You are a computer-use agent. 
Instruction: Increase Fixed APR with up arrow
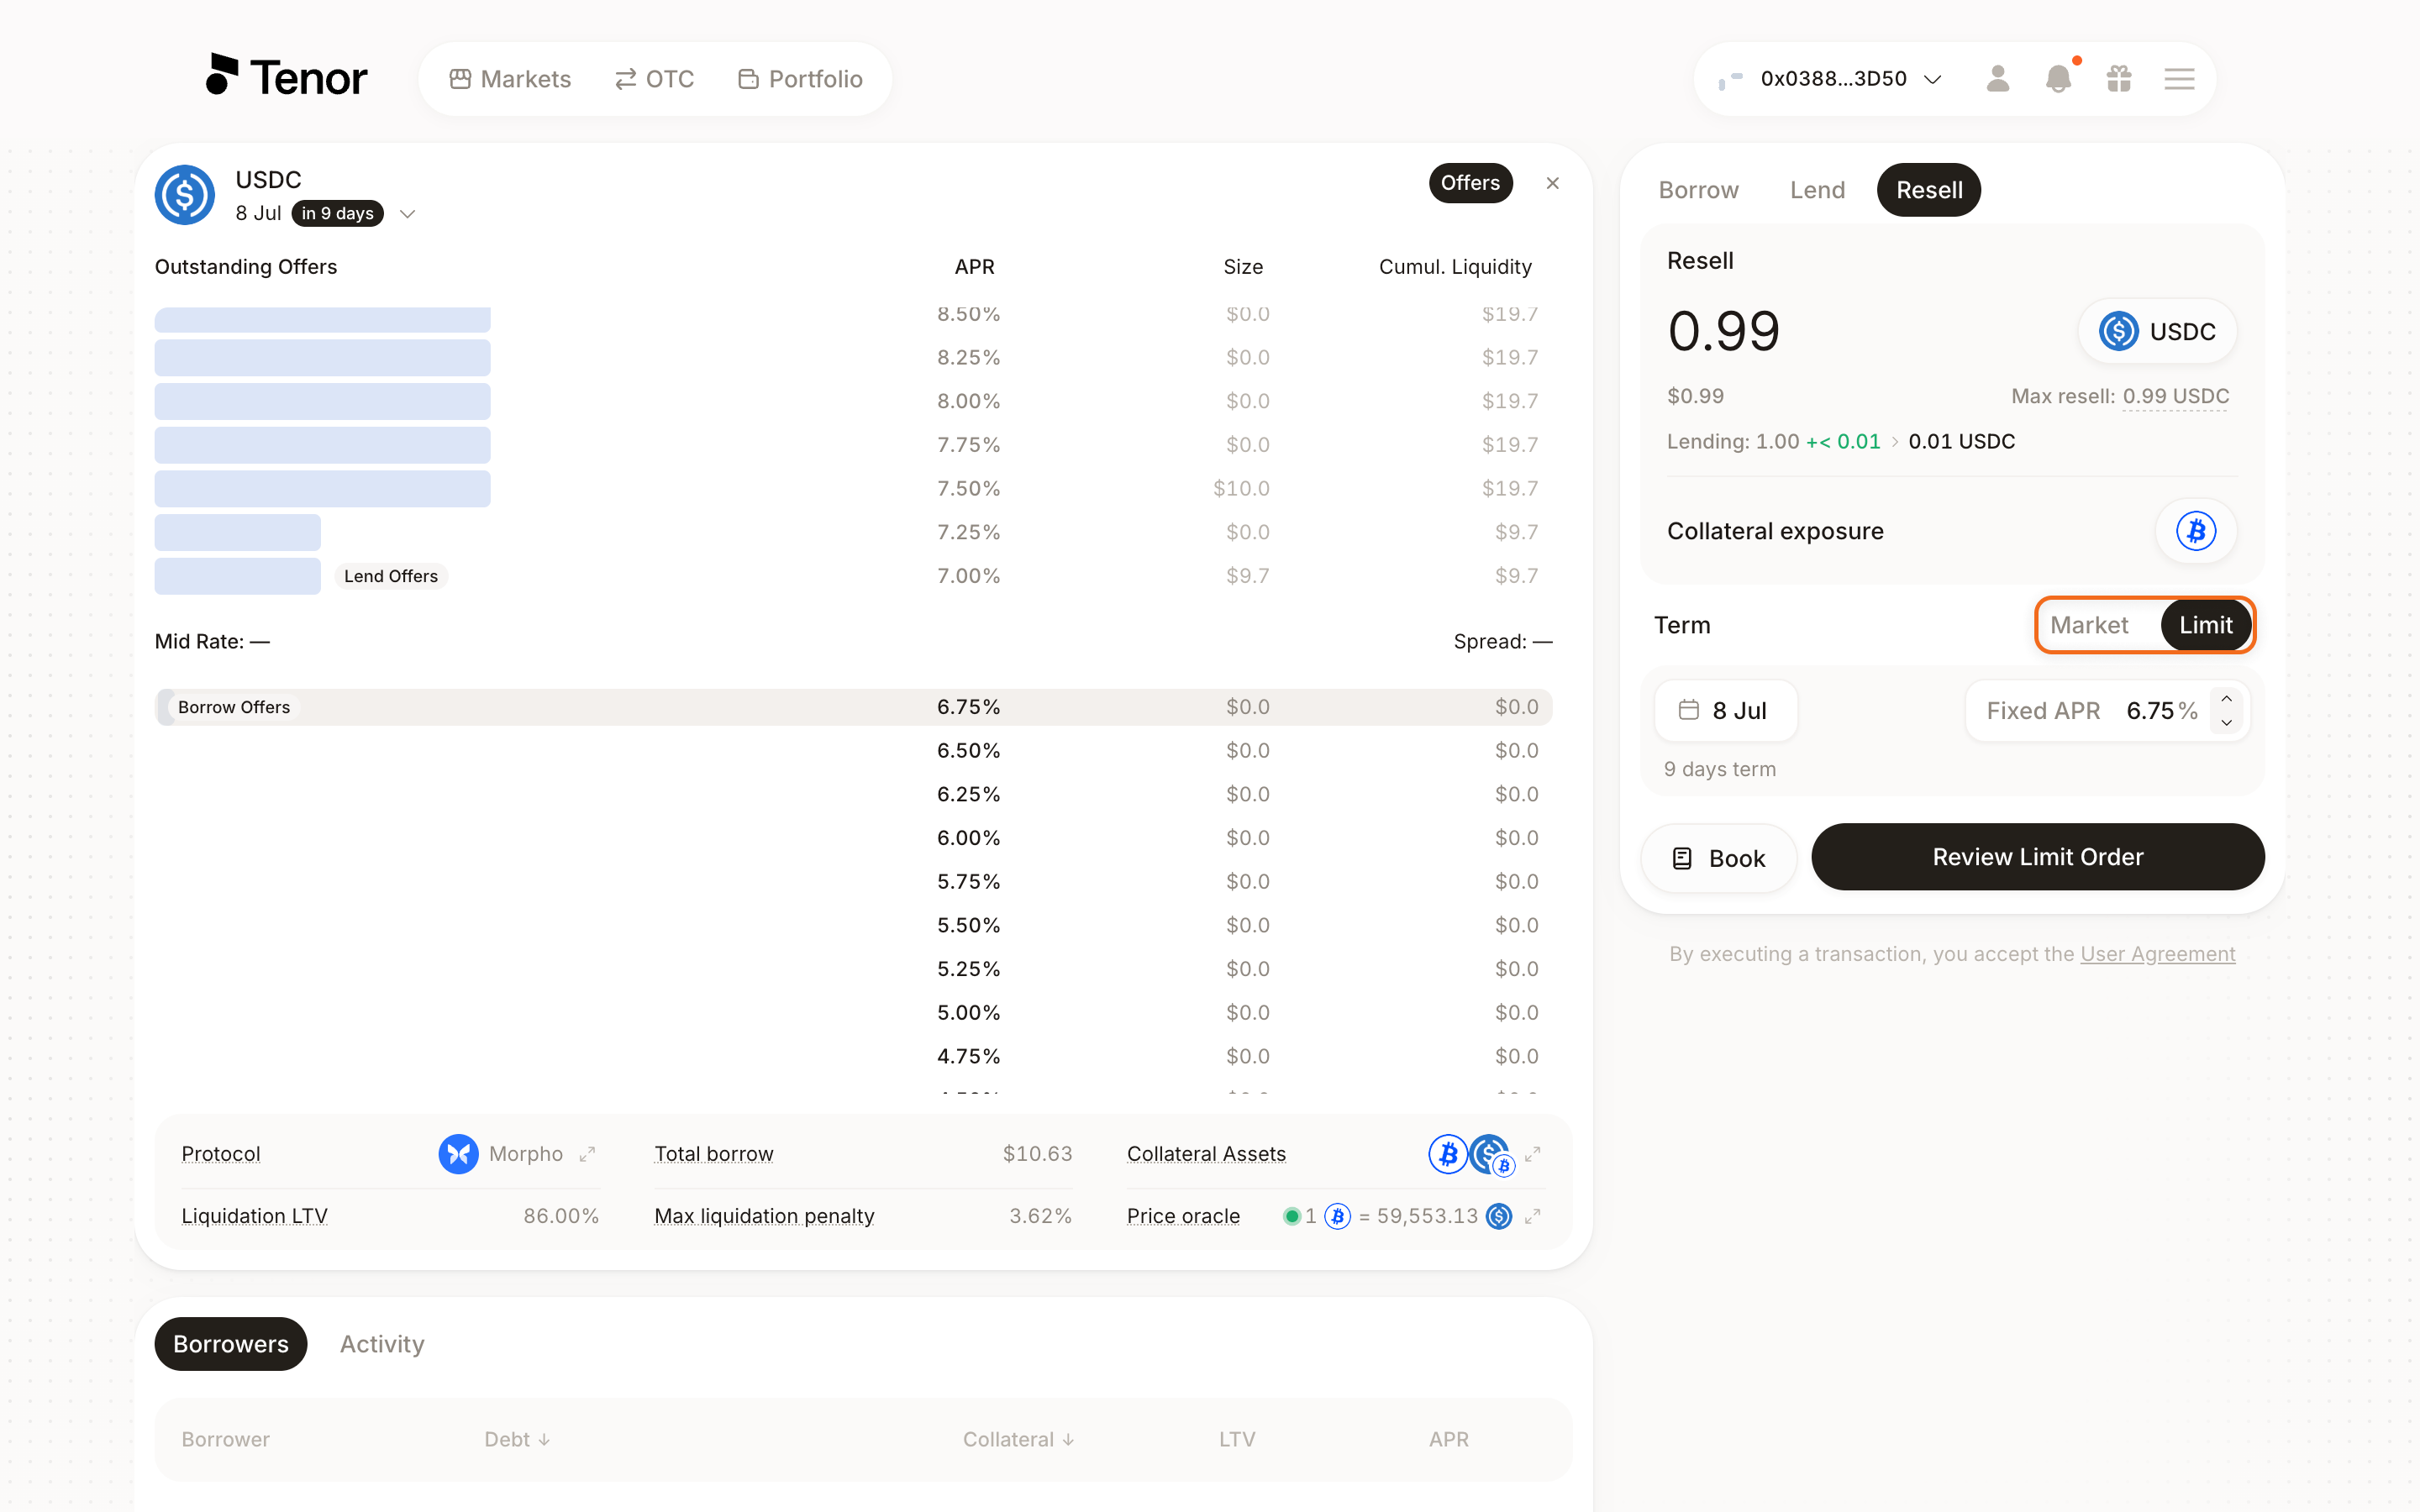pos(2226,699)
